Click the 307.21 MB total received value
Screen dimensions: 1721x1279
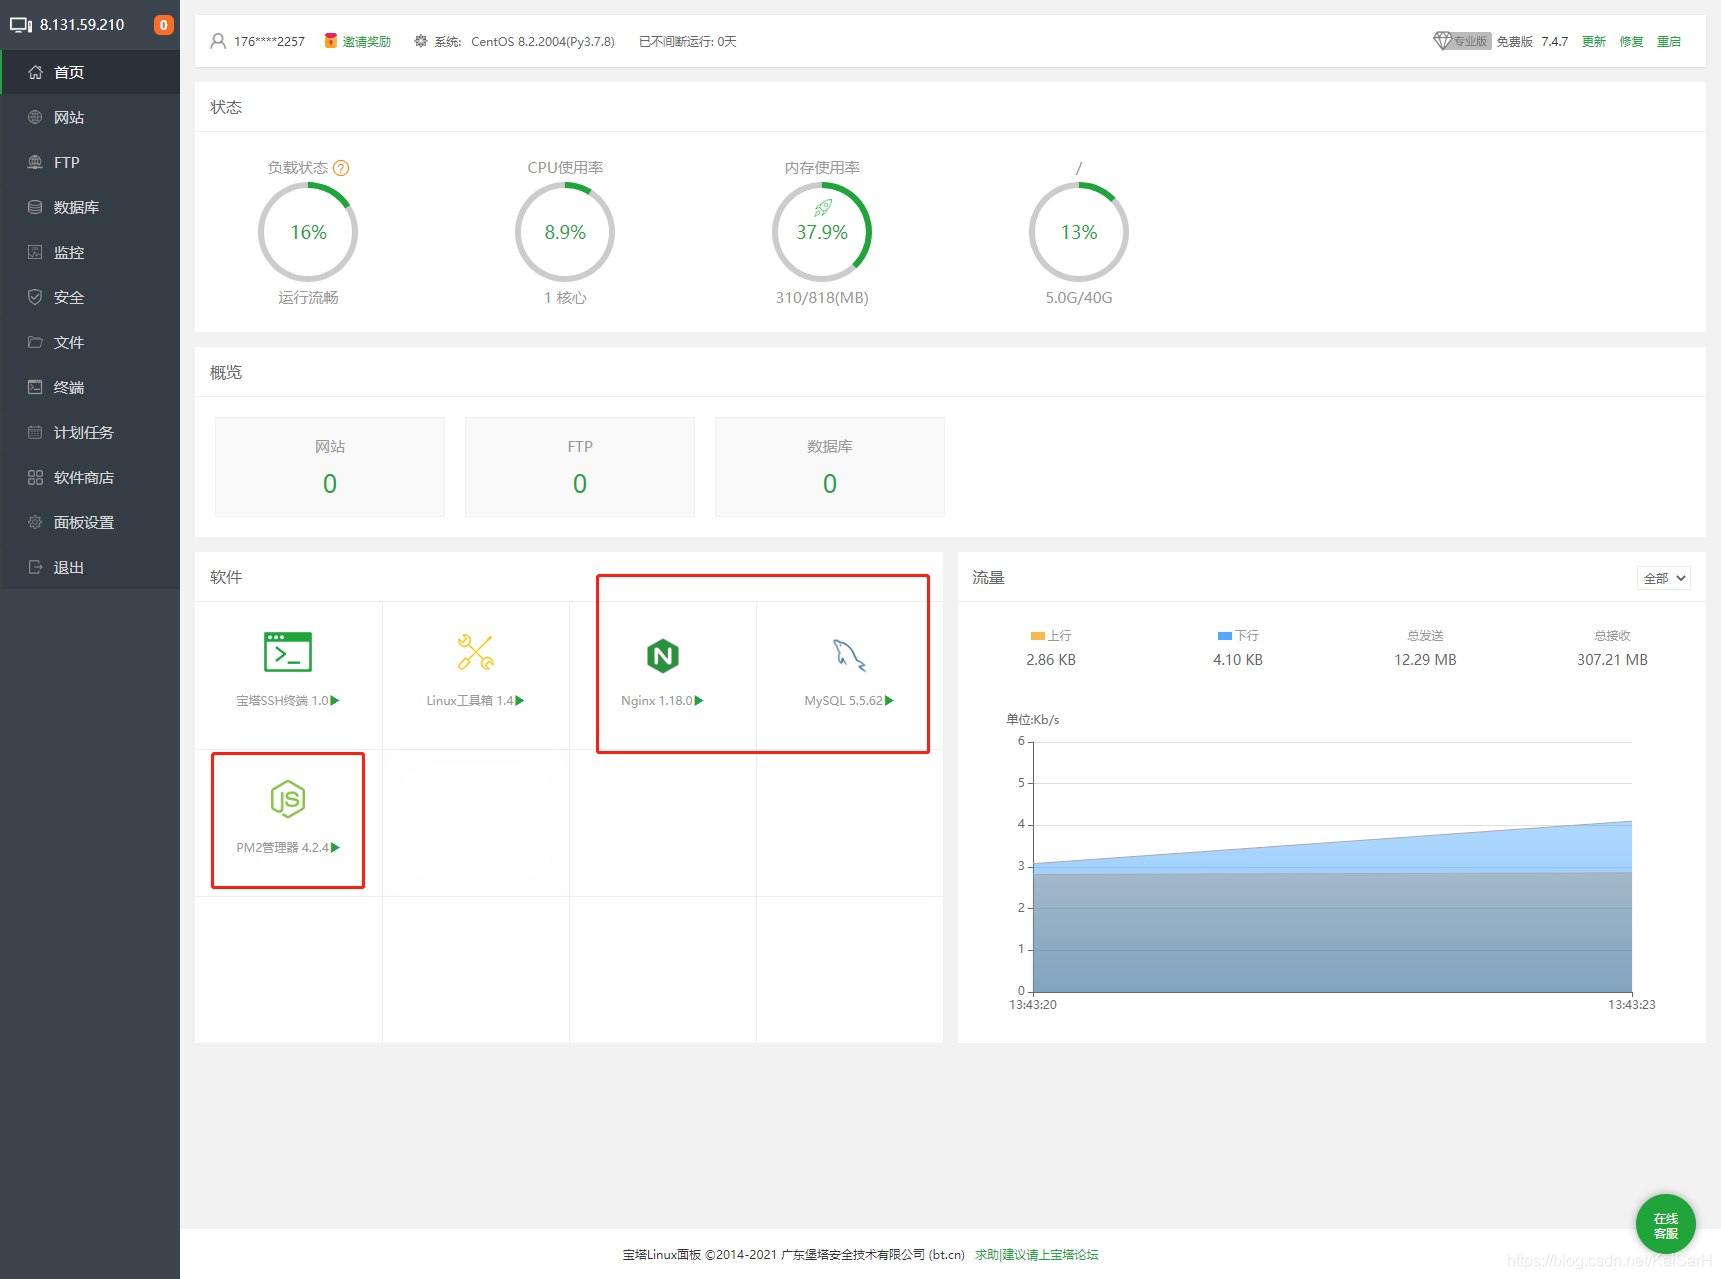(1612, 660)
